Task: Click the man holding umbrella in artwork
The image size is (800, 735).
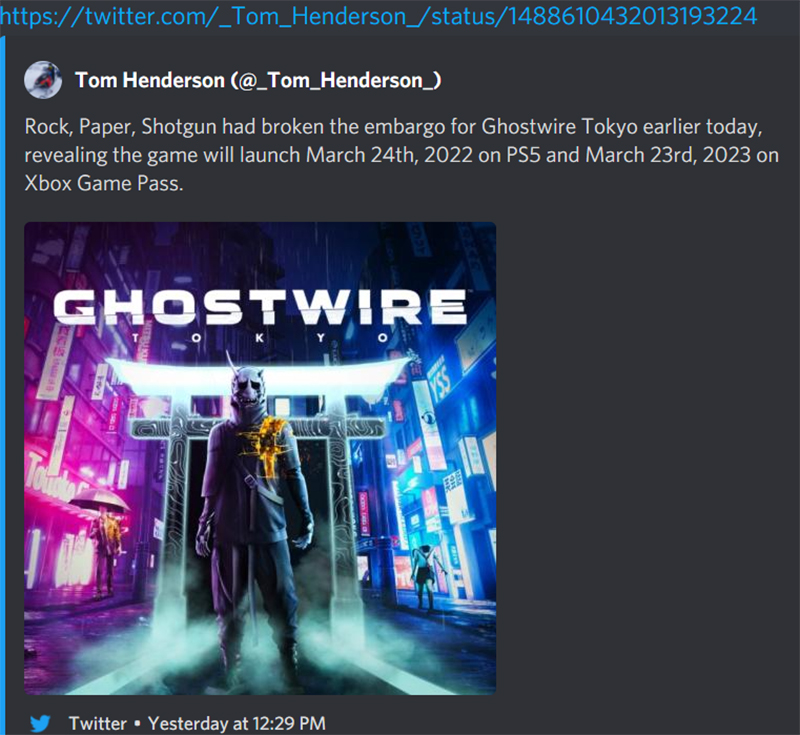Action: click(x=102, y=541)
